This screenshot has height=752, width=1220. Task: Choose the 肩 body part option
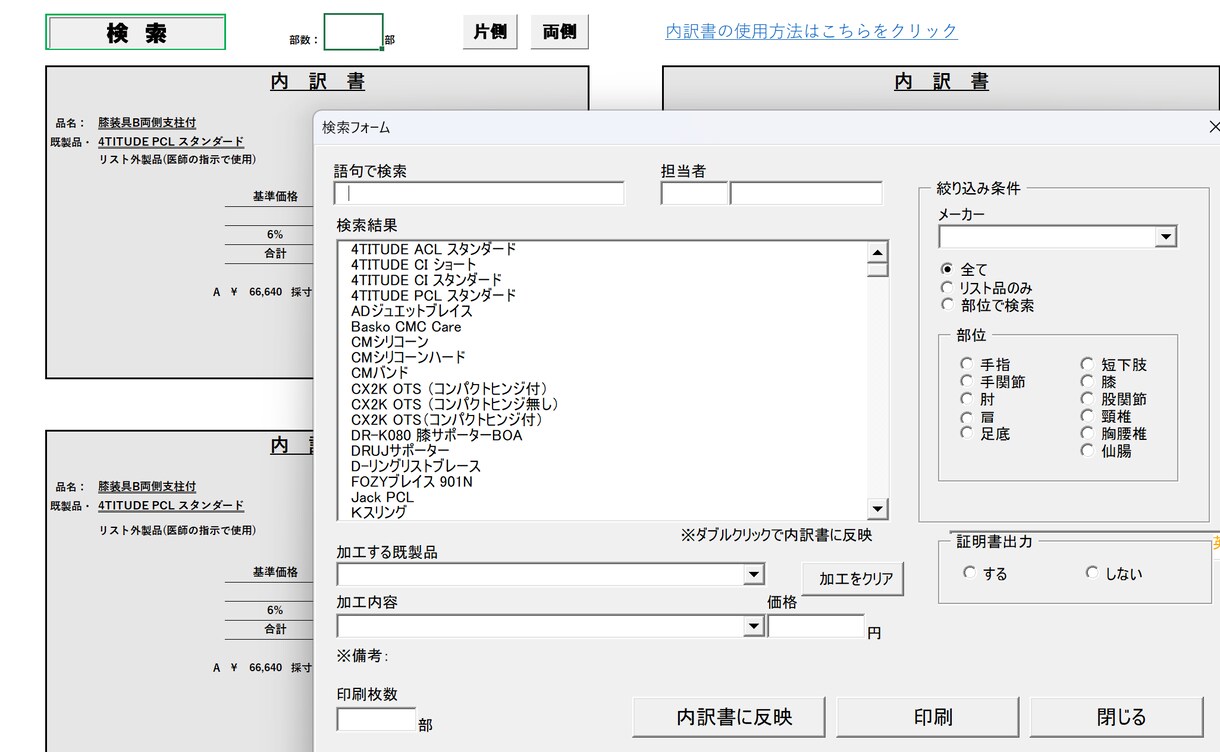pyautogui.click(x=966, y=417)
